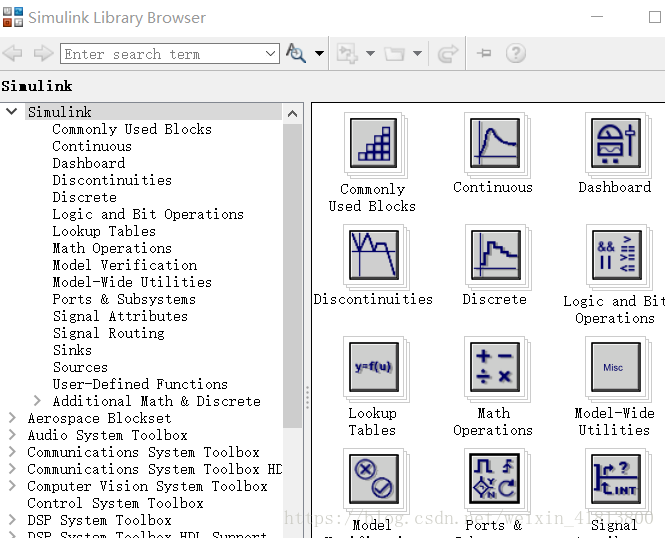Select Continuous in the tree
This screenshot has width=665, height=538.
pos(92,146)
